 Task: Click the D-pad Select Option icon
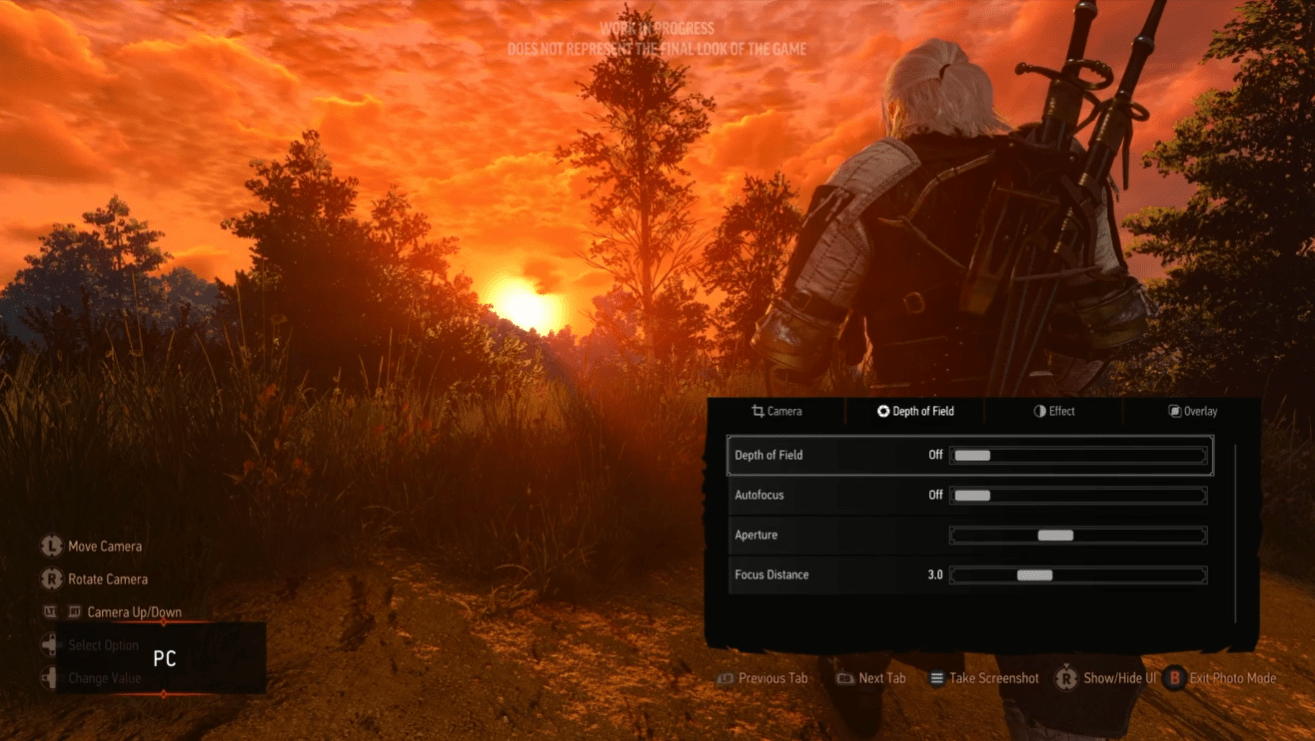coord(50,645)
